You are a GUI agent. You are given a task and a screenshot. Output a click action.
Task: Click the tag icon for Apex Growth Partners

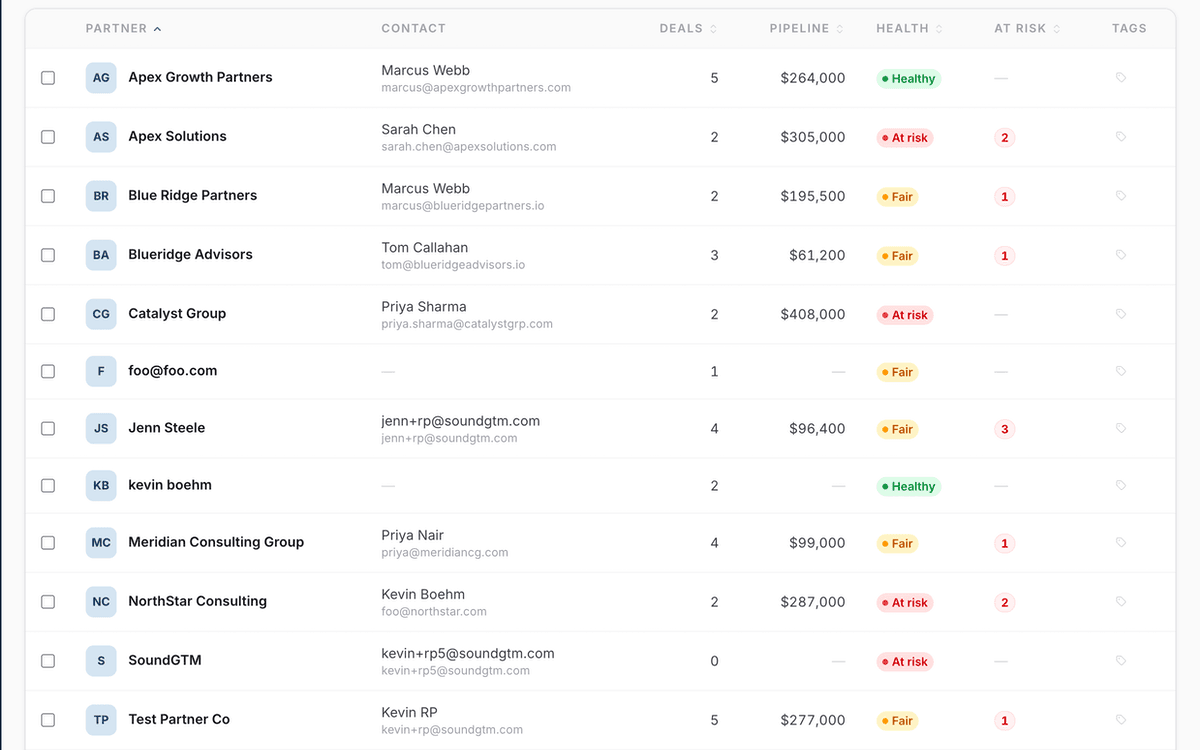click(x=1121, y=77)
